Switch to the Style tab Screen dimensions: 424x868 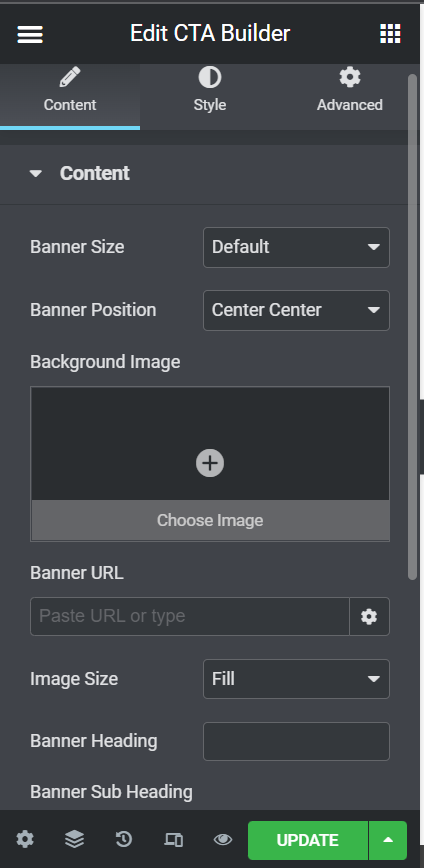pyautogui.click(x=210, y=91)
